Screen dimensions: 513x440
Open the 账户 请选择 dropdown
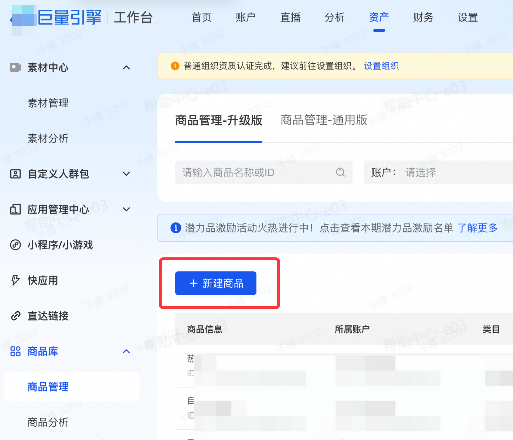pyautogui.click(x=438, y=172)
